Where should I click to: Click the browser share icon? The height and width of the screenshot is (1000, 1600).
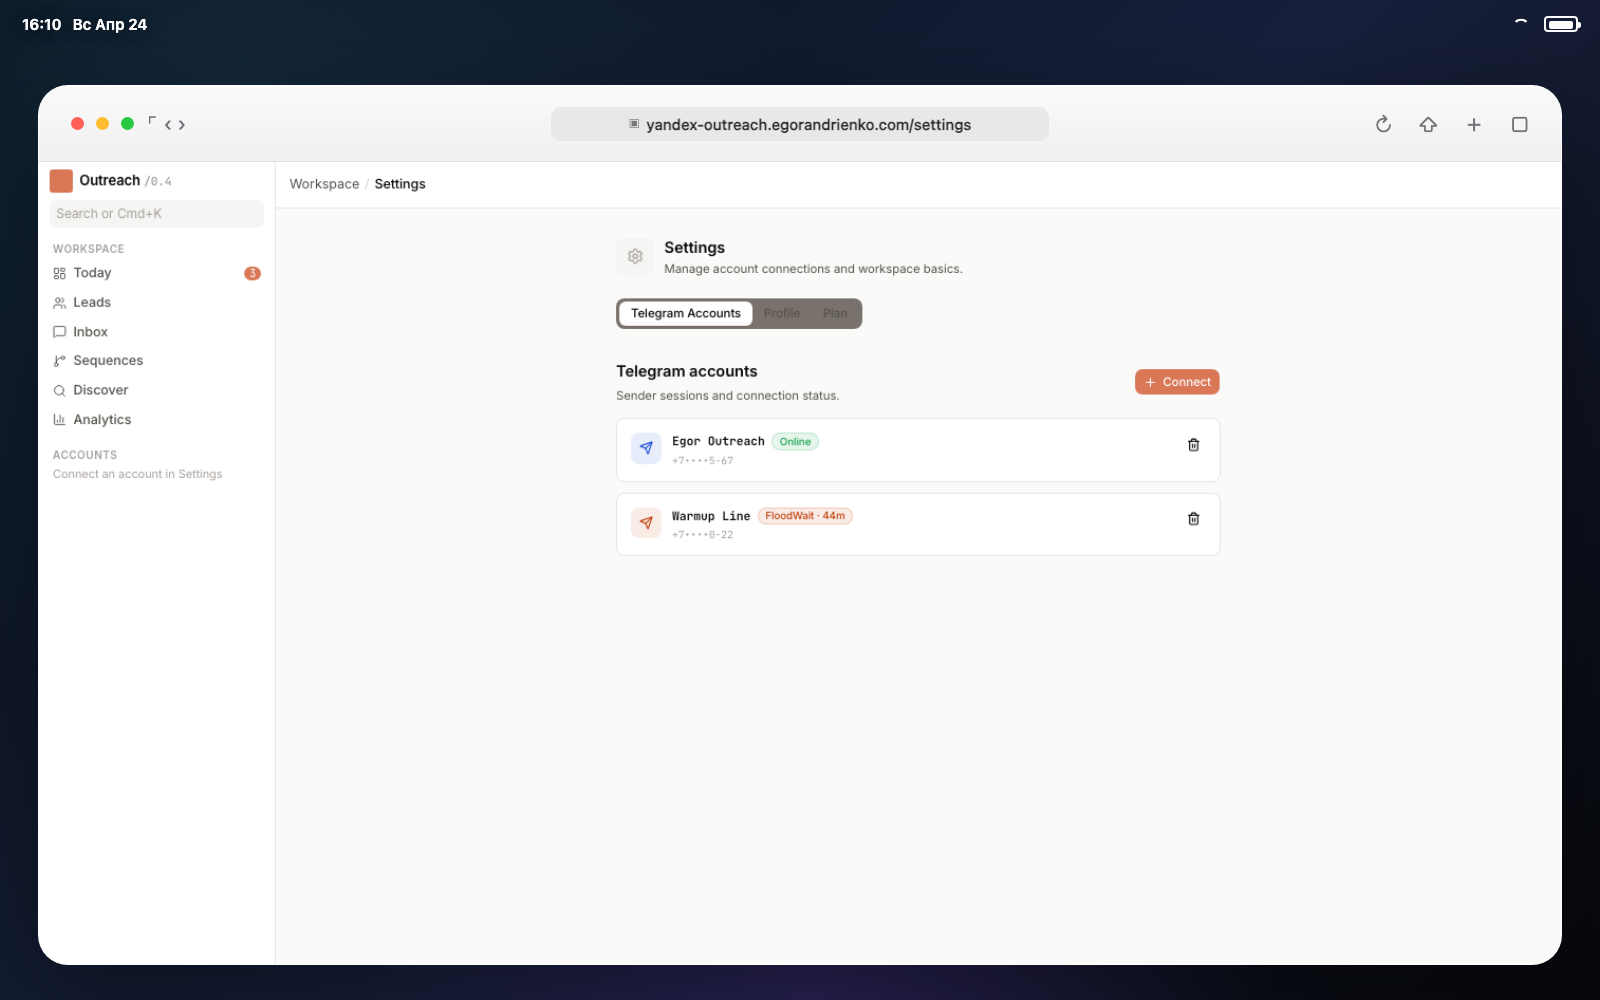tap(1428, 124)
